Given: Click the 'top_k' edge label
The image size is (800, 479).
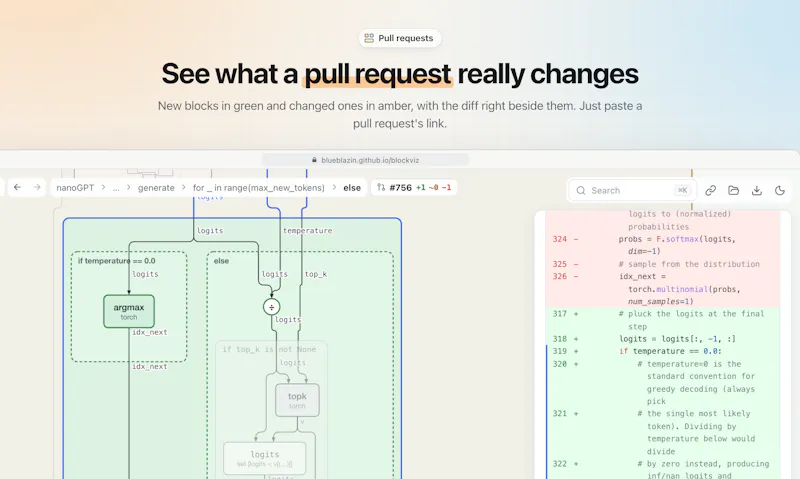Looking at the screenshot, I should pos(316,274).
